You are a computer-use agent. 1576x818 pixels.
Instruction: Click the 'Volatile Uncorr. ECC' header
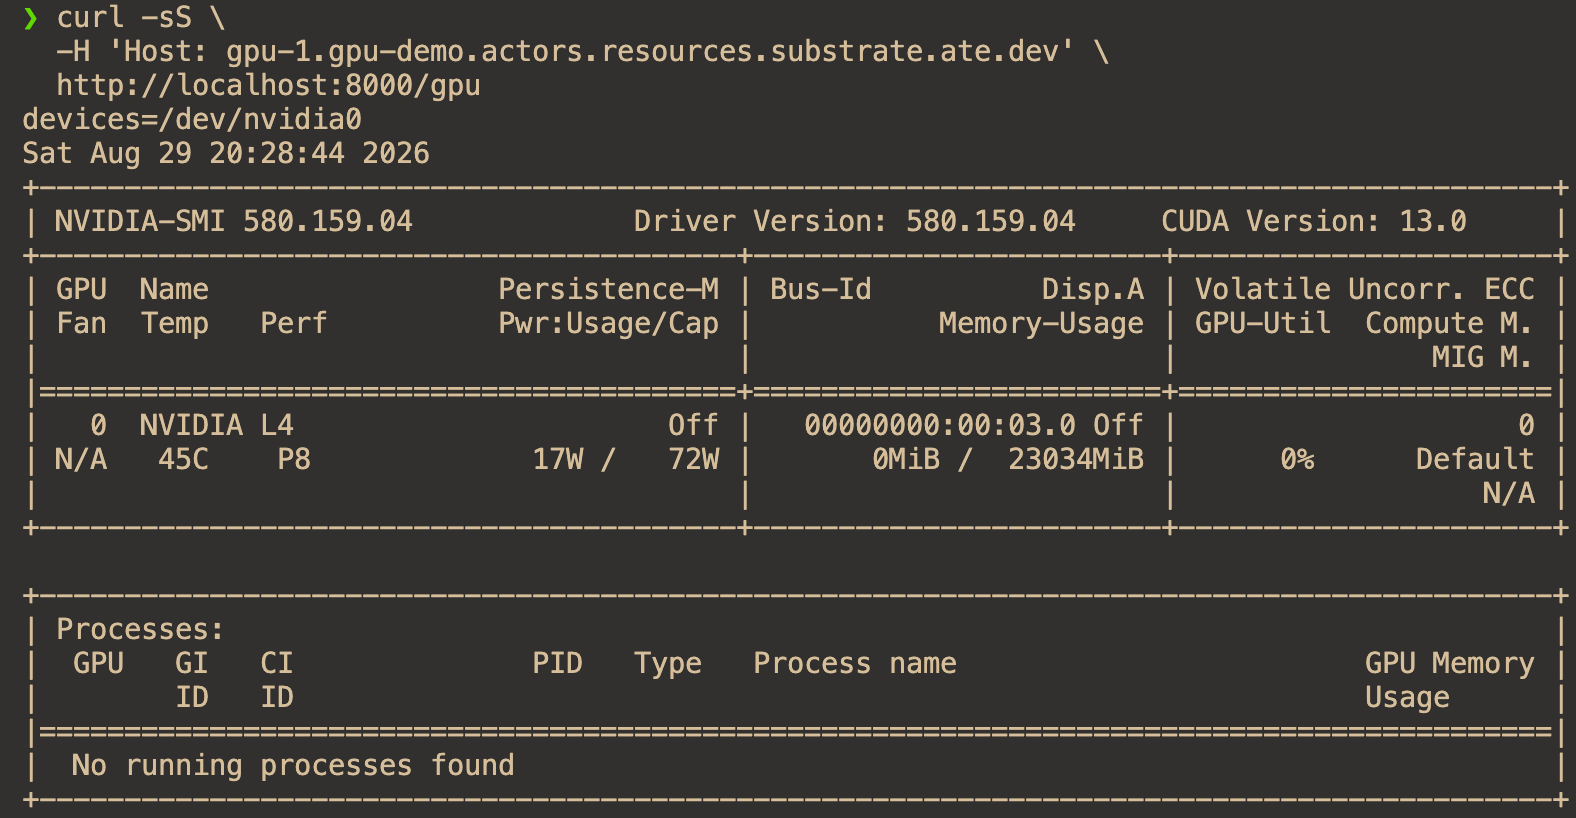point(1364,290)
